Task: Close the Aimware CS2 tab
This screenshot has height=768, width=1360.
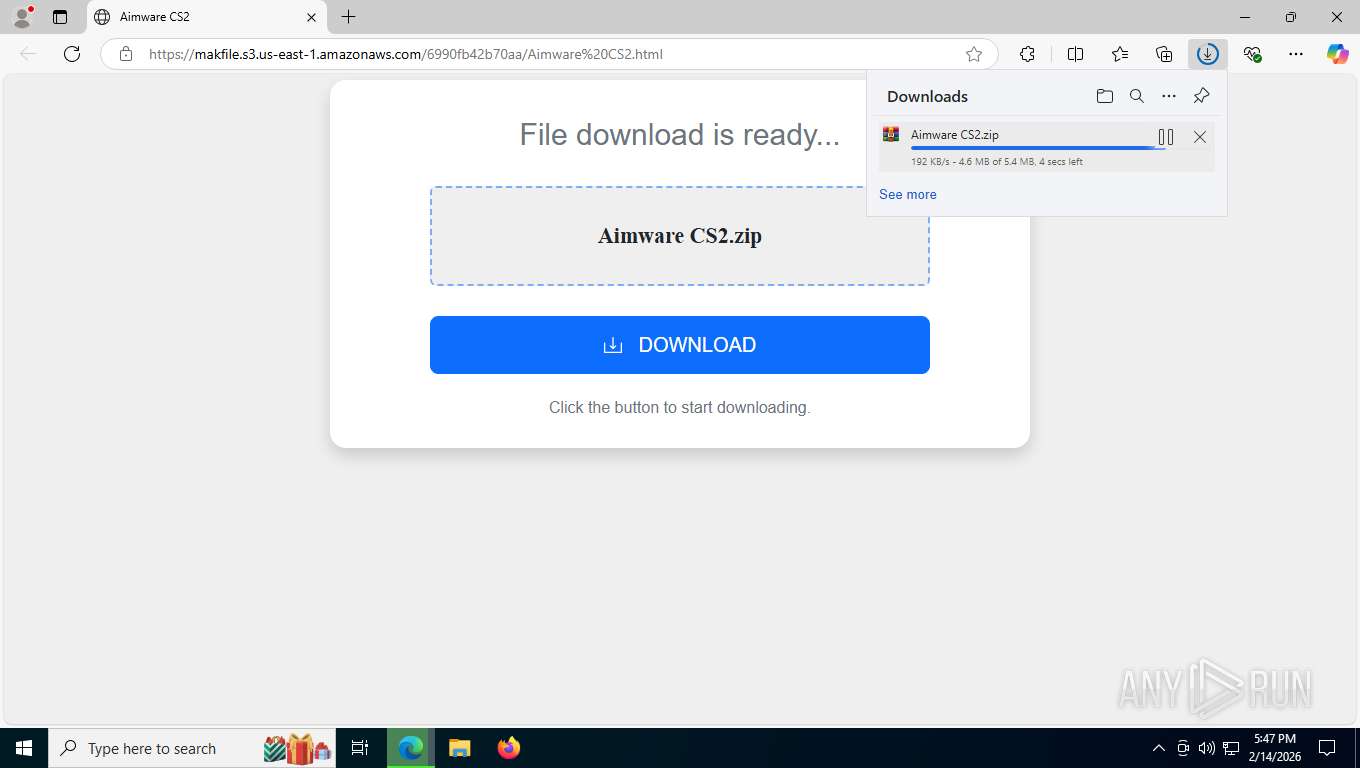Action: 311,17
